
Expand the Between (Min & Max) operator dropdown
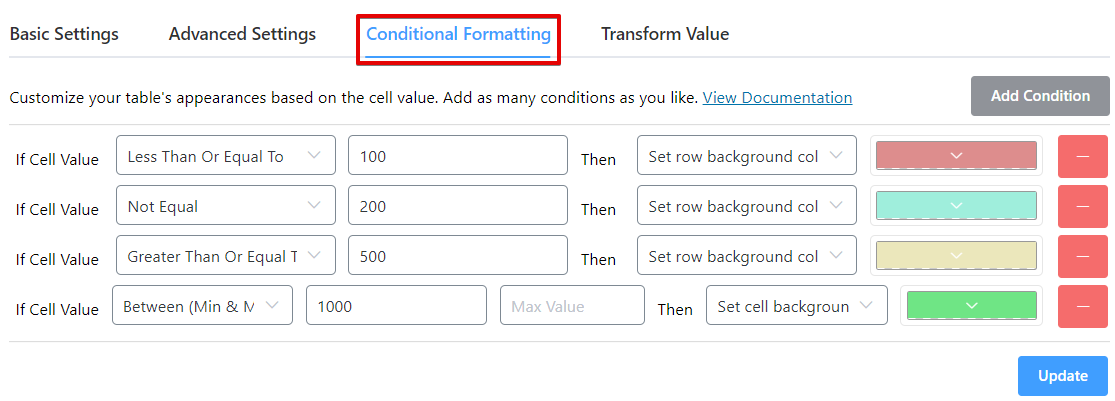(204, 306)
